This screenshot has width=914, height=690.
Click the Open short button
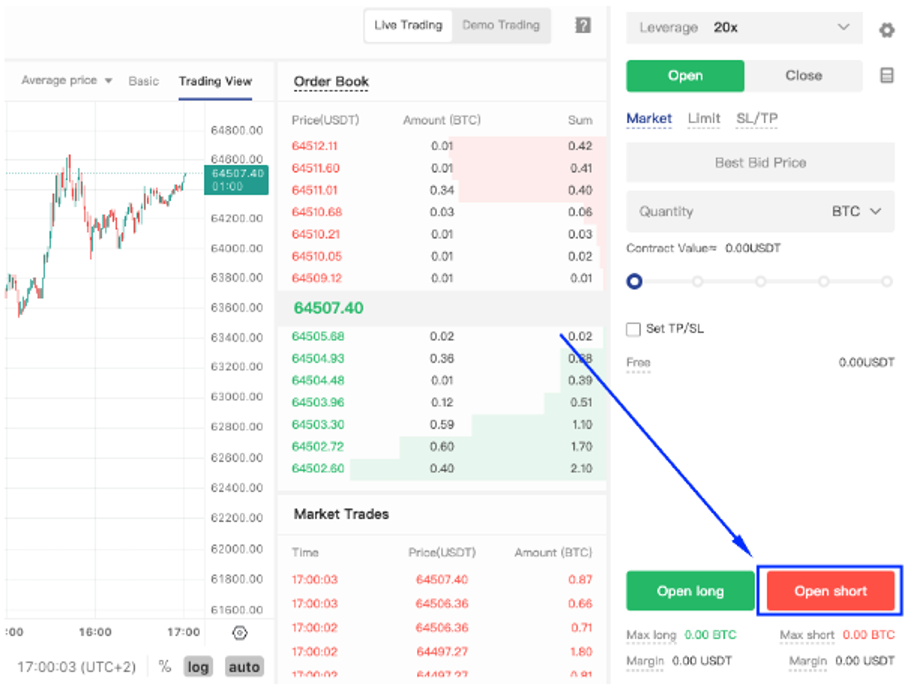tap(830, 591)
